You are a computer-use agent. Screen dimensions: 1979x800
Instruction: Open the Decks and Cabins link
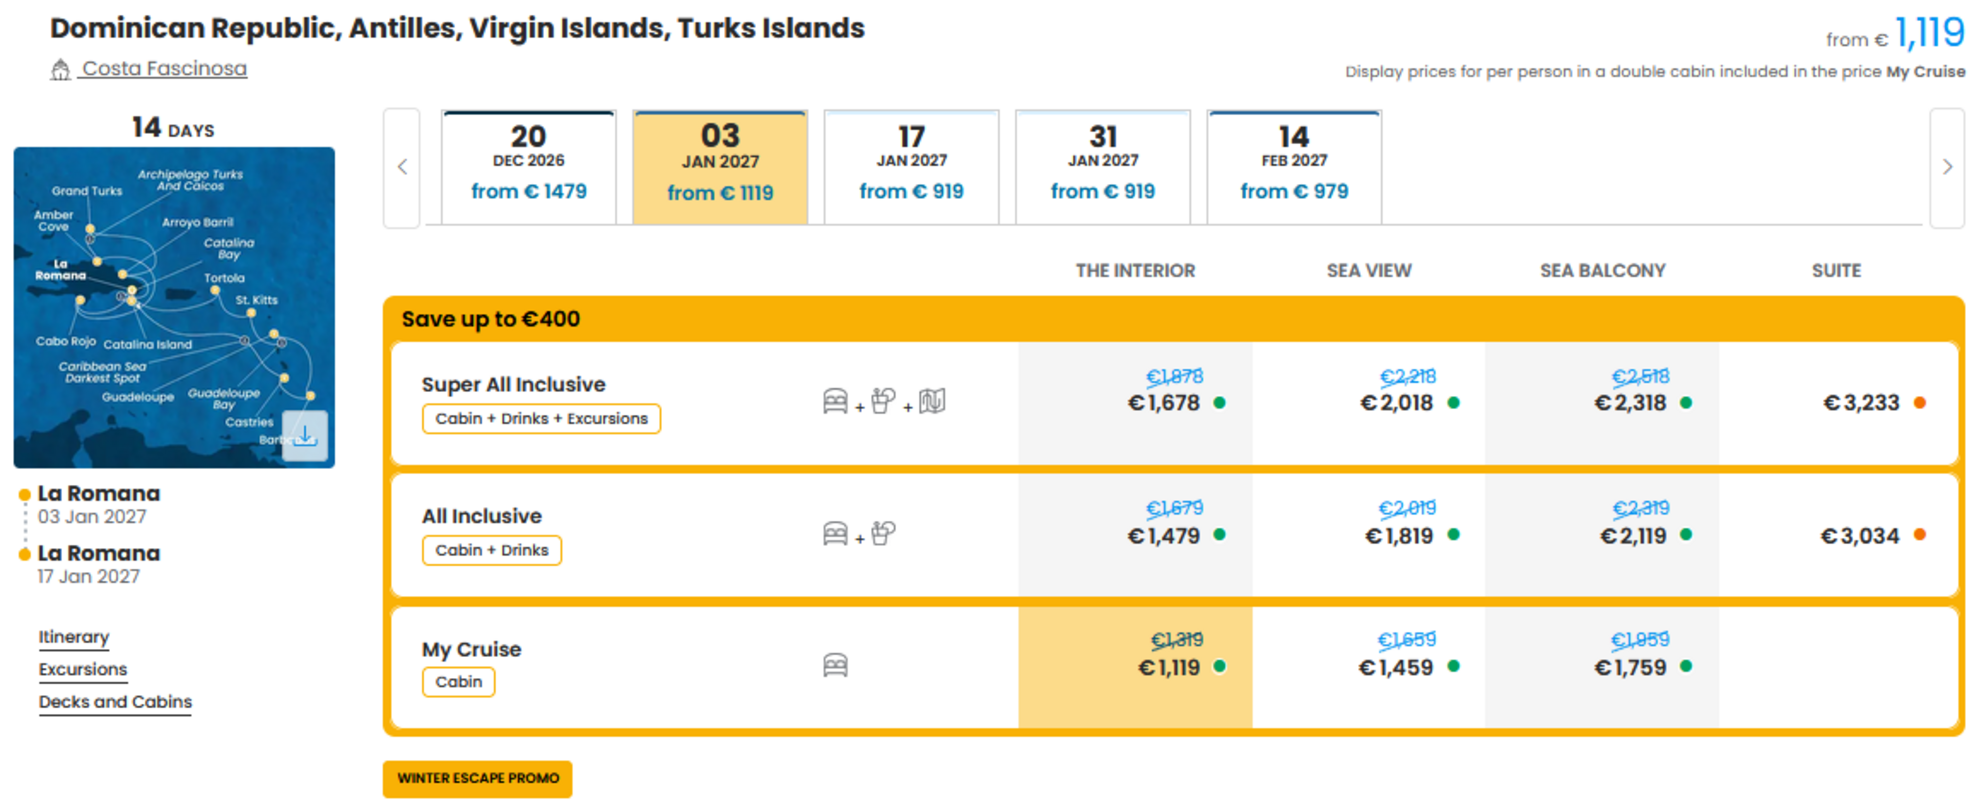pyautogui.click(x=115, y=702)
